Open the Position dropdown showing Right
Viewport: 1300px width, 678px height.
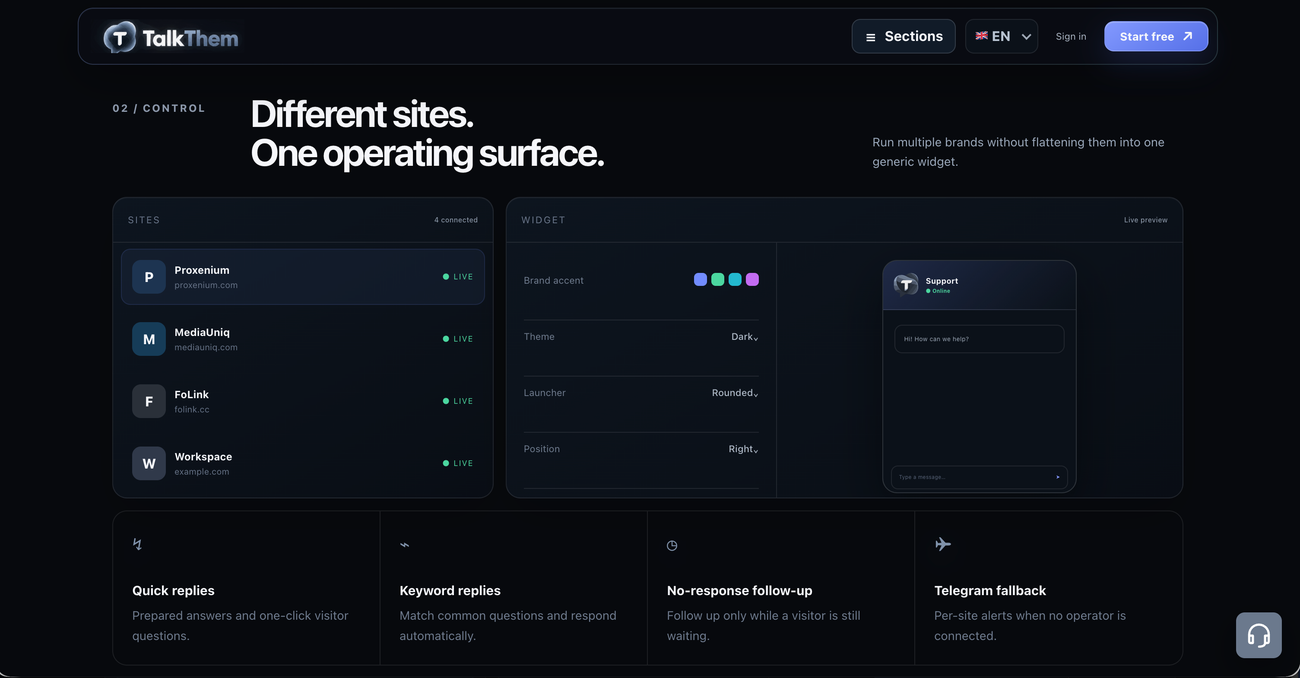[x=743, y=449]
